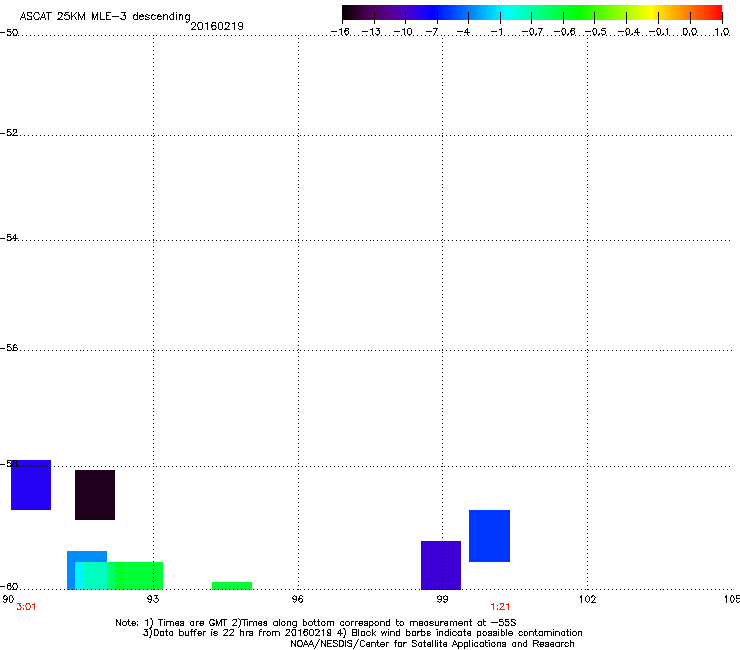
Task: Click the date label 20160219 under the title
Action: [x=217, y=26]
